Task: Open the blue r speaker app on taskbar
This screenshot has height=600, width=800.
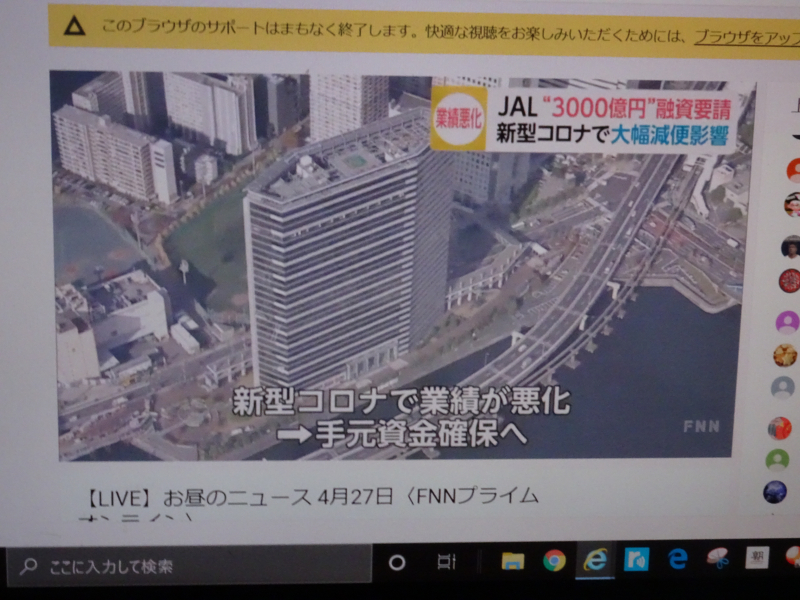Action: coord(636,559)
